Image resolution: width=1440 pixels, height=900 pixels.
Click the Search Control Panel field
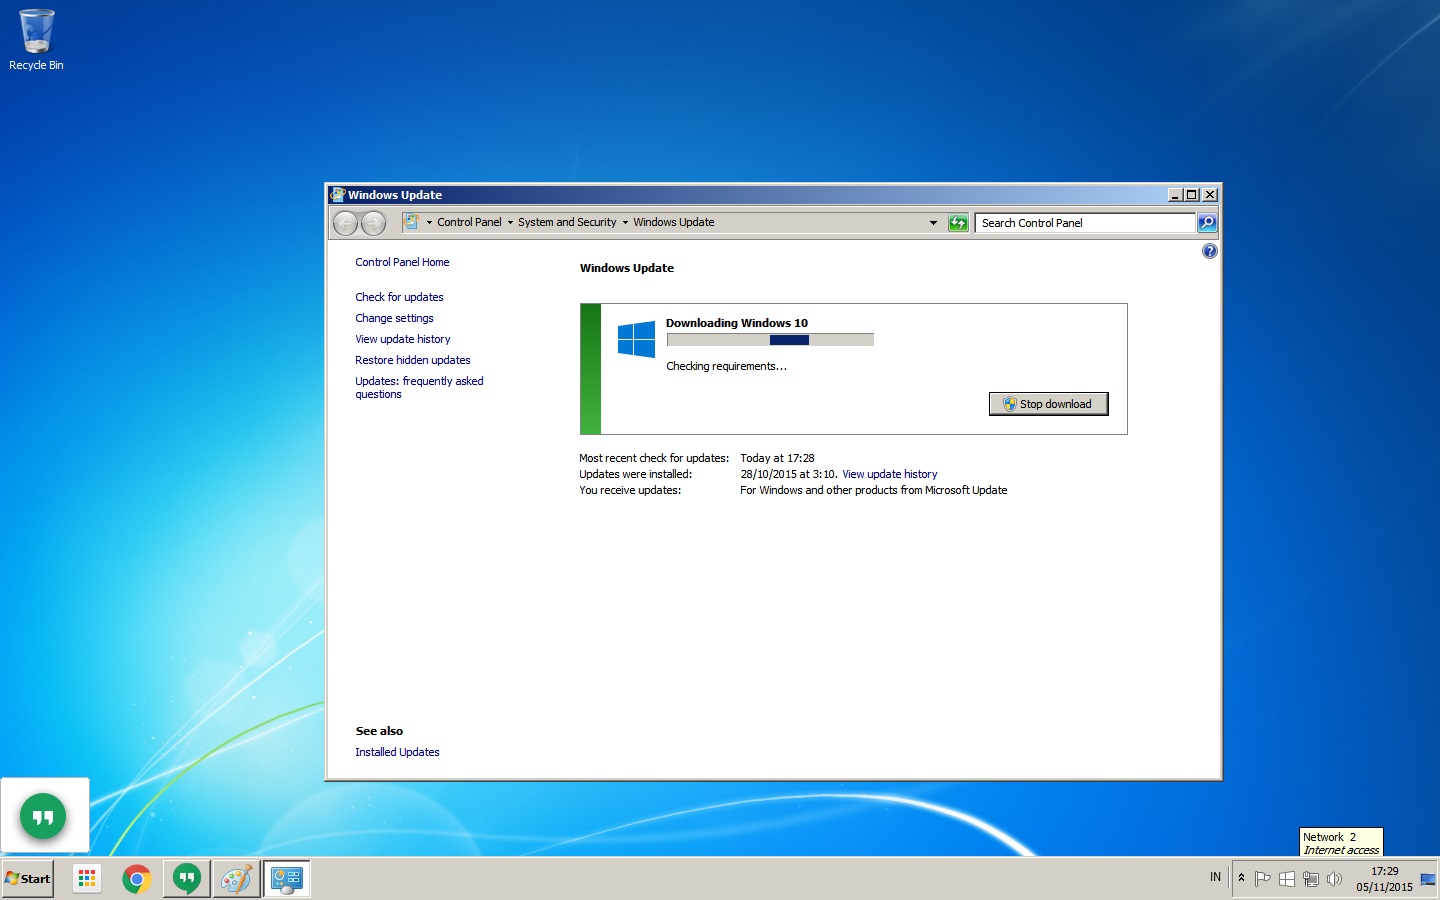[1085, 223]
